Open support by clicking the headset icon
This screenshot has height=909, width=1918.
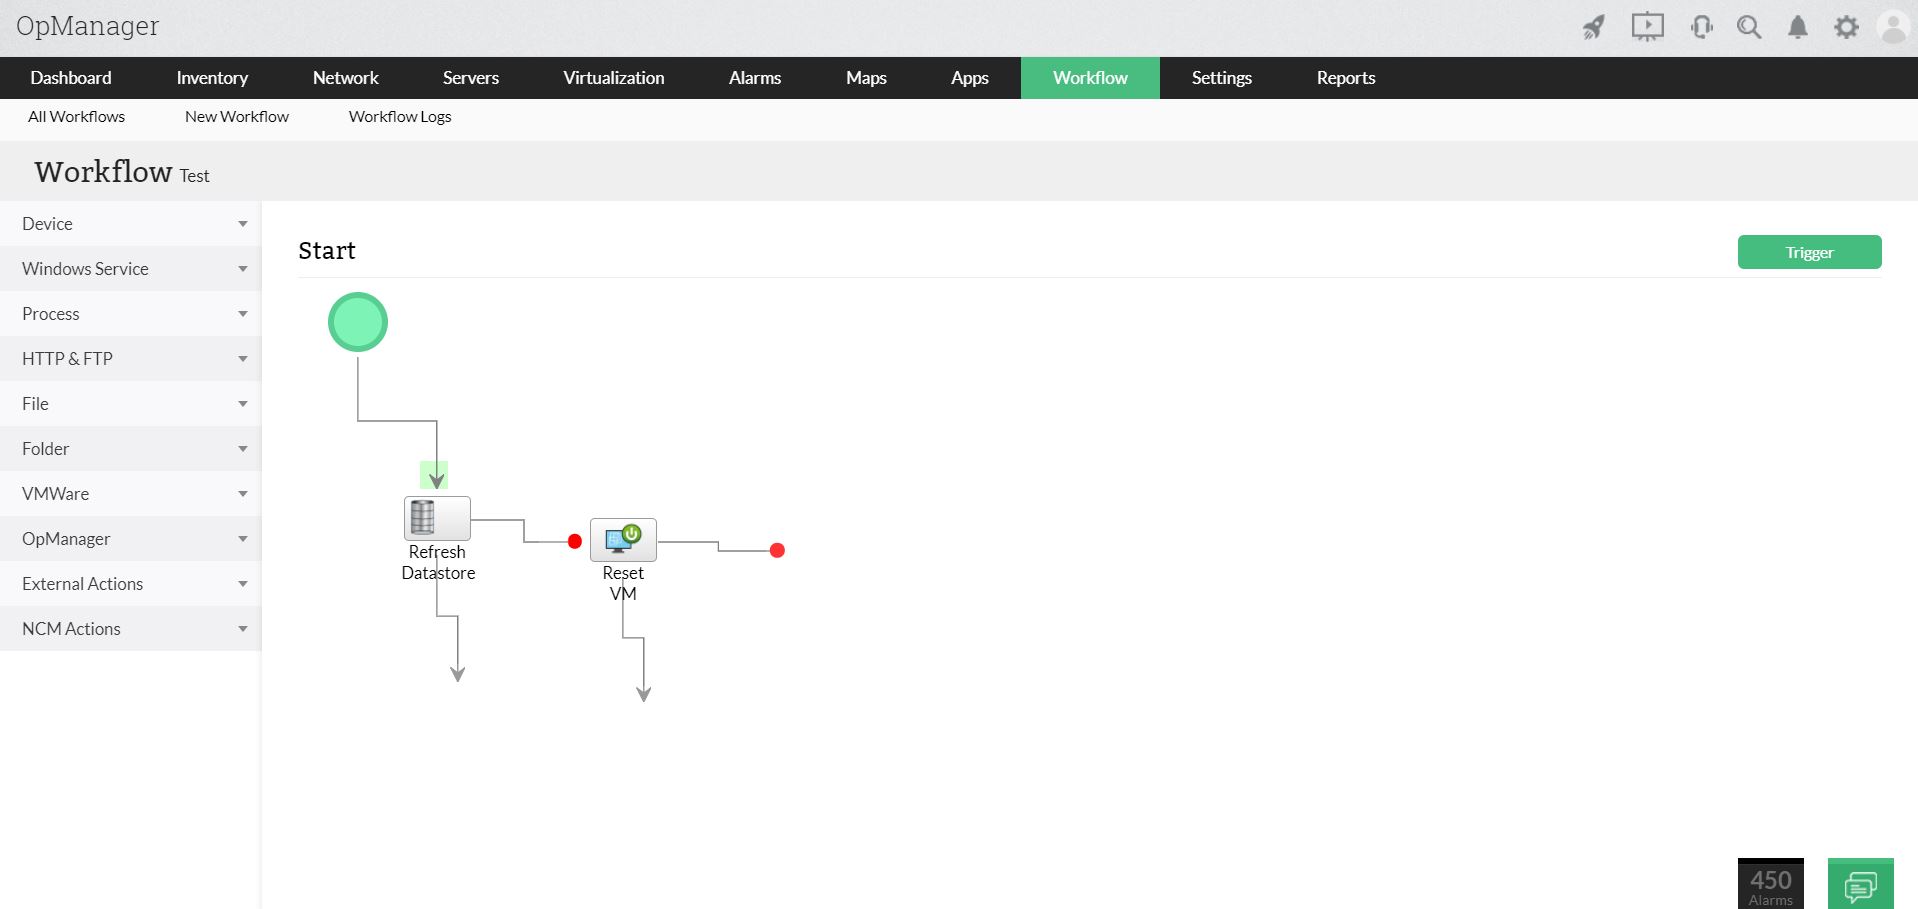pyautogui.click(x=1700, y=27)
